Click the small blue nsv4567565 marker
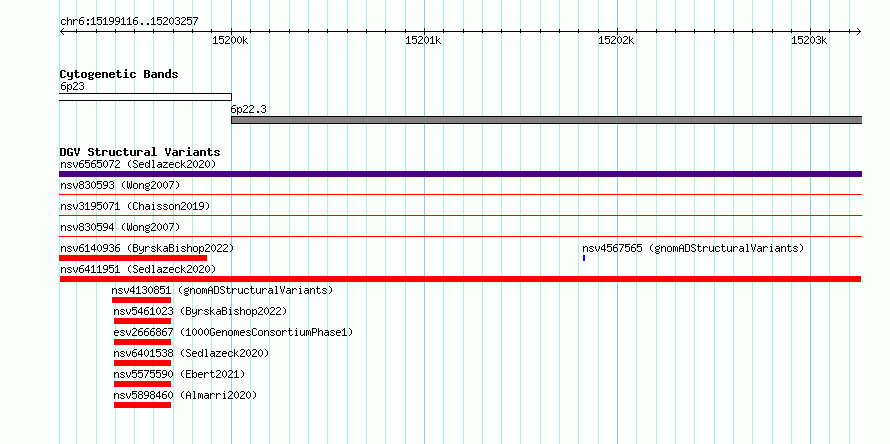The height and width of the screenshot is (444, 890). [x=584, y=258]
